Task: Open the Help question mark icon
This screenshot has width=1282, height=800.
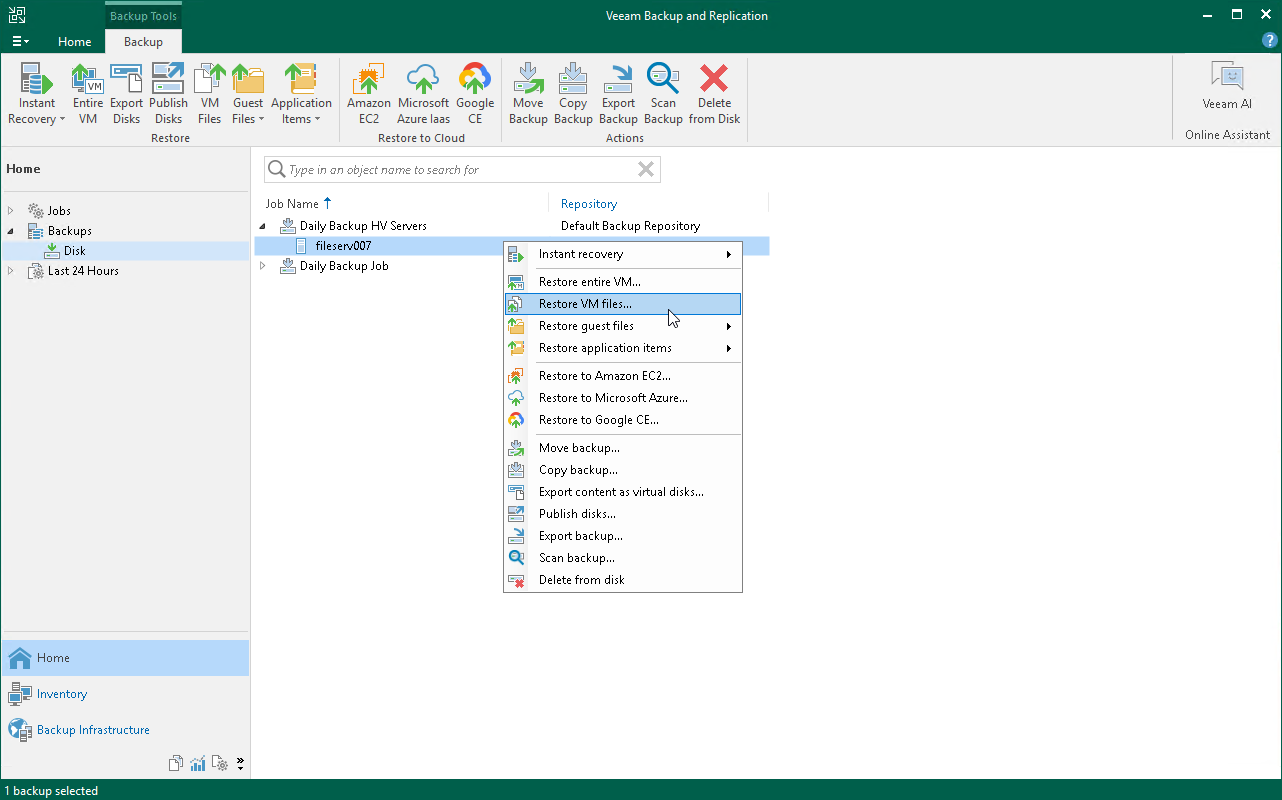Action: click(1270, 40)
